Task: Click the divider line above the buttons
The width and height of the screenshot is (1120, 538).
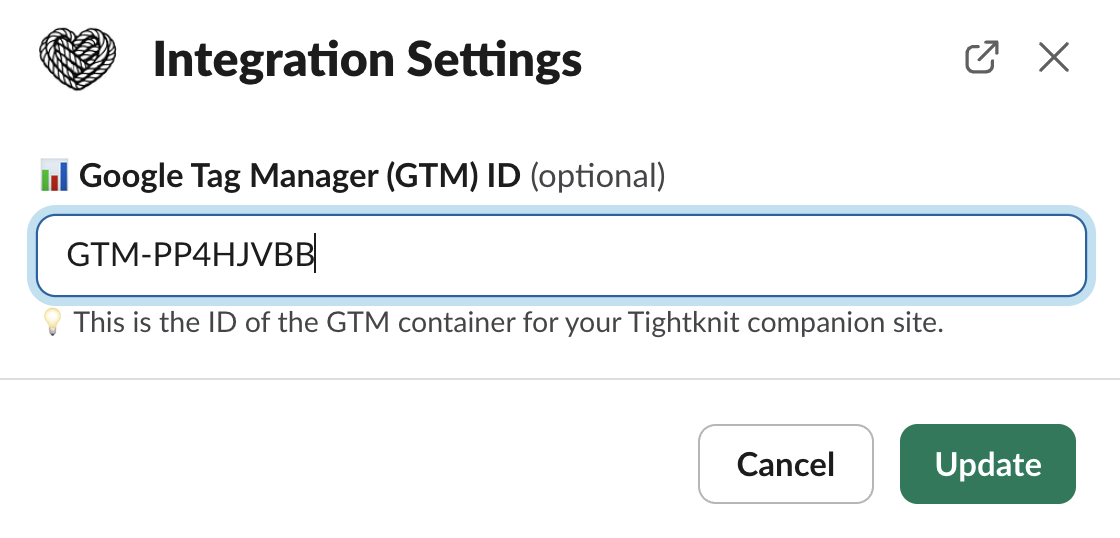Action: coord(560,380)
